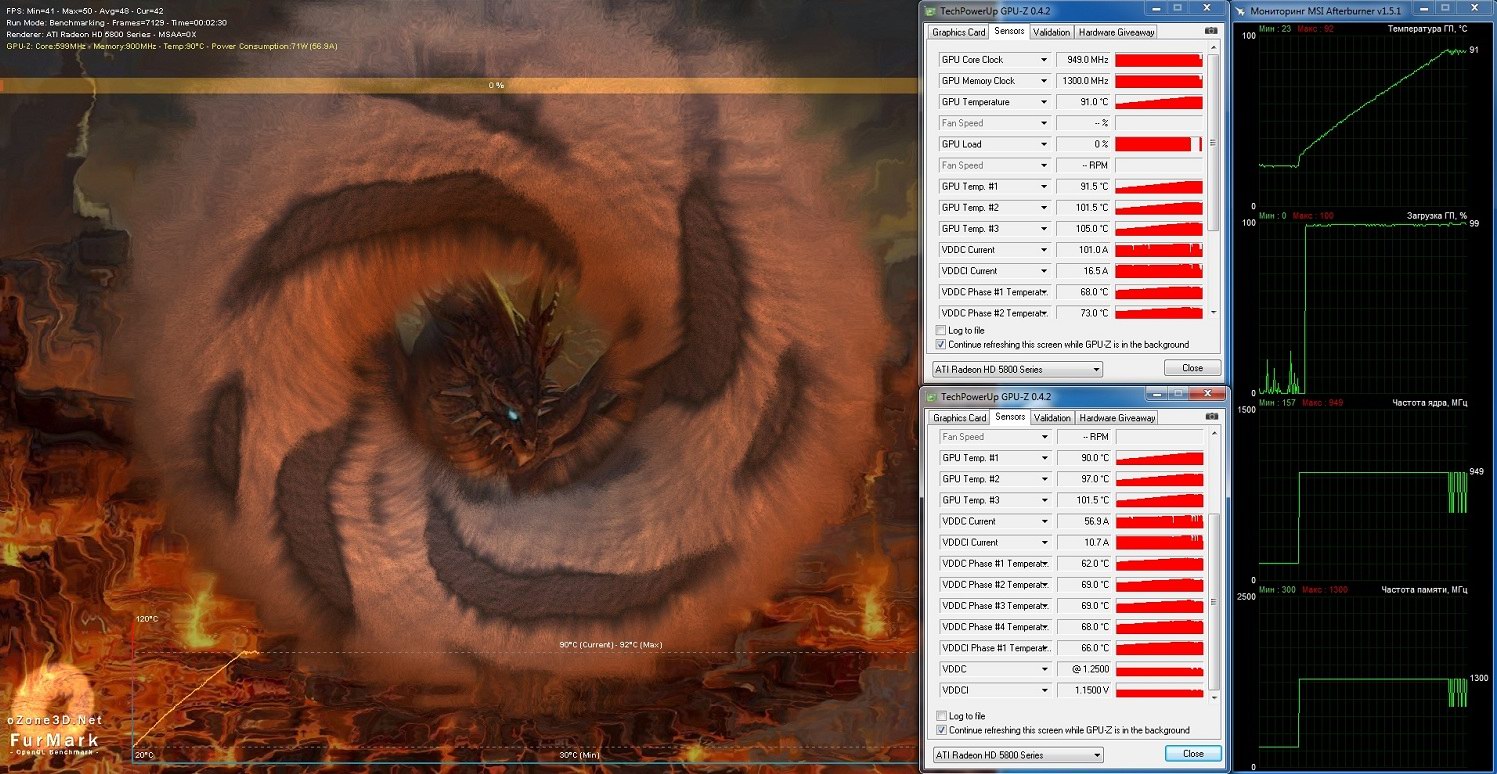Click scroll-down arrow in upper GPU-Z sensor list
Viewport: 1497px width, 774px height.
click(1214, 312)
